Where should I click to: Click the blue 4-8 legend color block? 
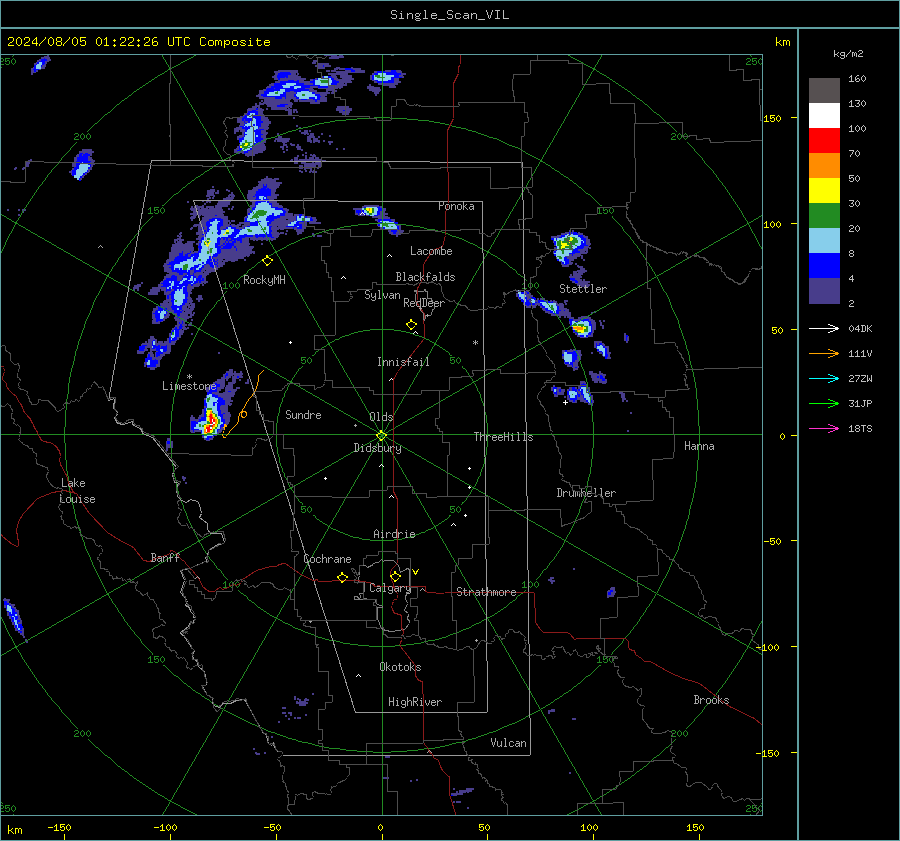[824, 266]
